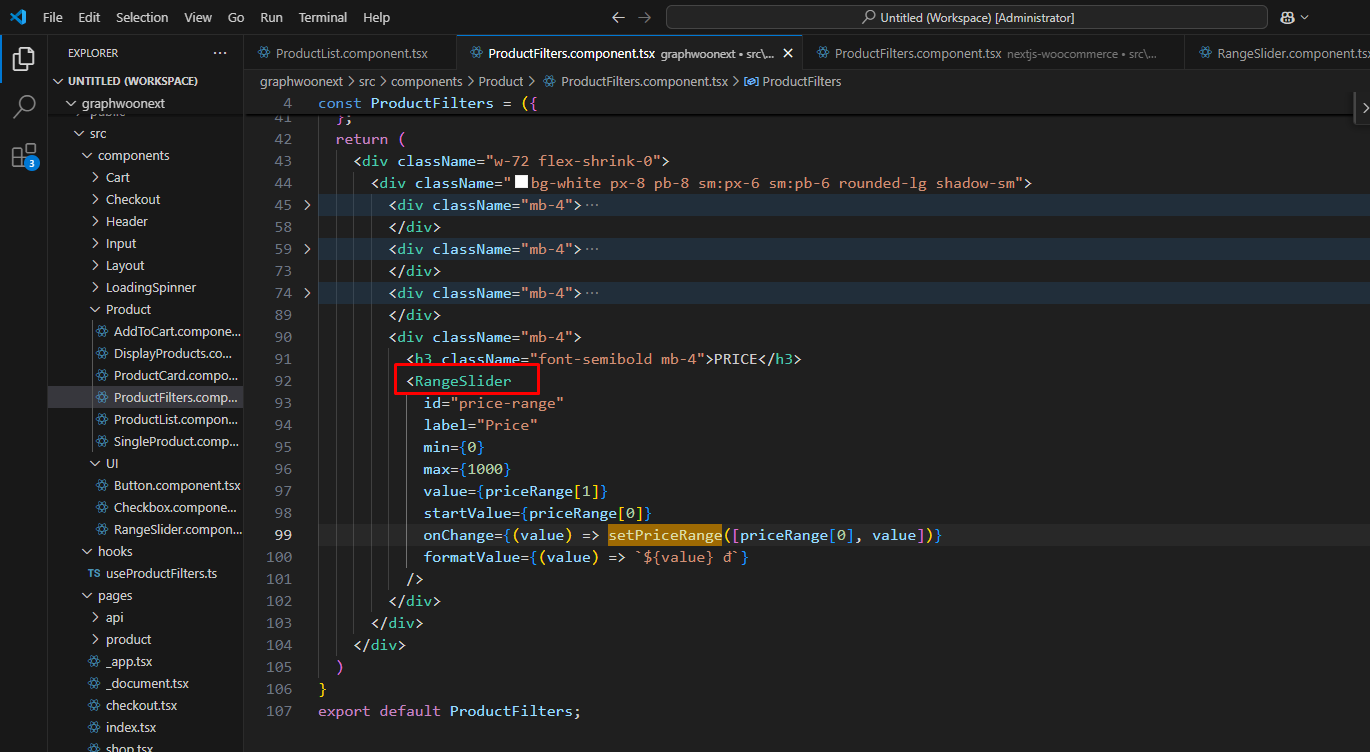
Task: Click the Untitled (Workspace) command center search box
Action: [x=966, y=18]
